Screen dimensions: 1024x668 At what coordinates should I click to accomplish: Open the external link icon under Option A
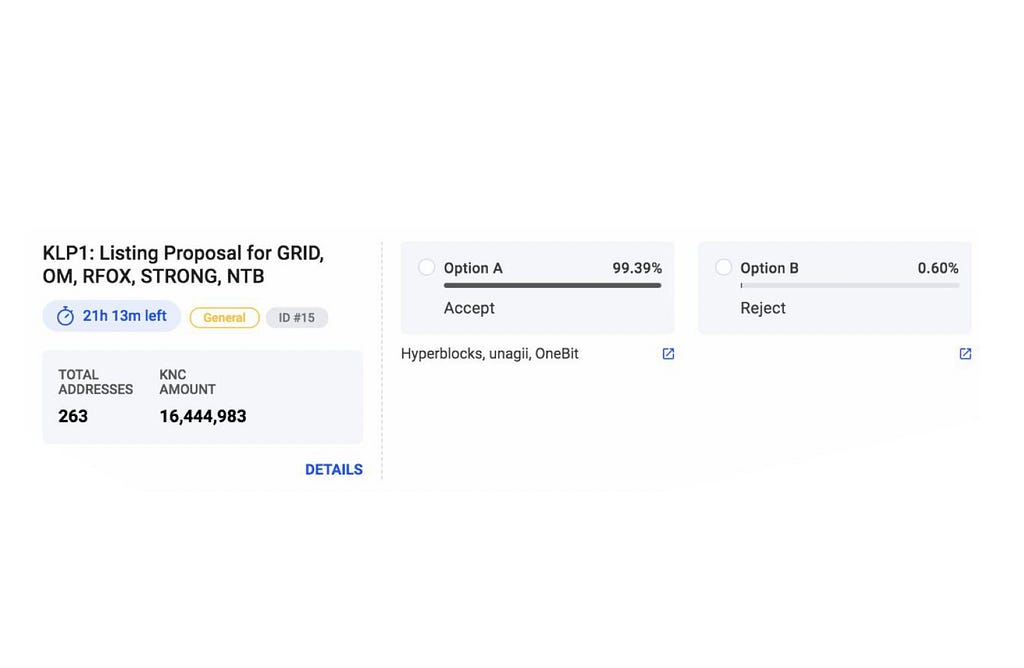[668, 354]
